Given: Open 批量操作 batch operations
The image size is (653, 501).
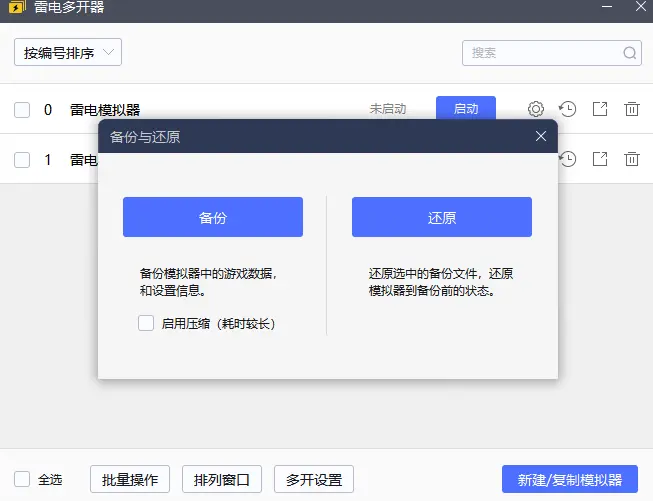Looking at the screenshot, I should pos(130,479).
